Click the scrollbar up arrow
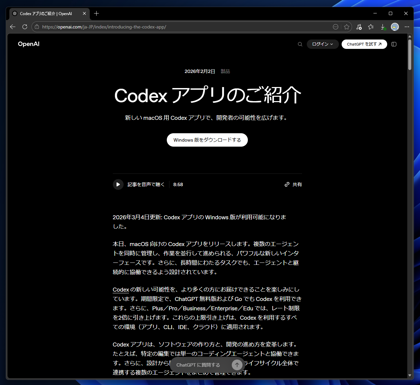This screenshot has width=420, height=385. coord(410,36)
